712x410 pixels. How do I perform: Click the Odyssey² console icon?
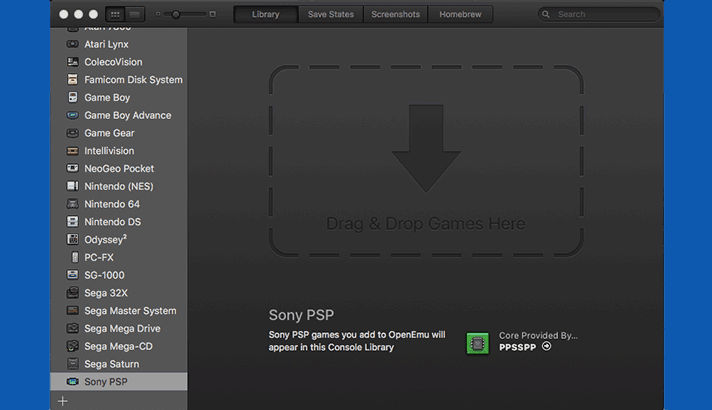(x=72, y=239)
